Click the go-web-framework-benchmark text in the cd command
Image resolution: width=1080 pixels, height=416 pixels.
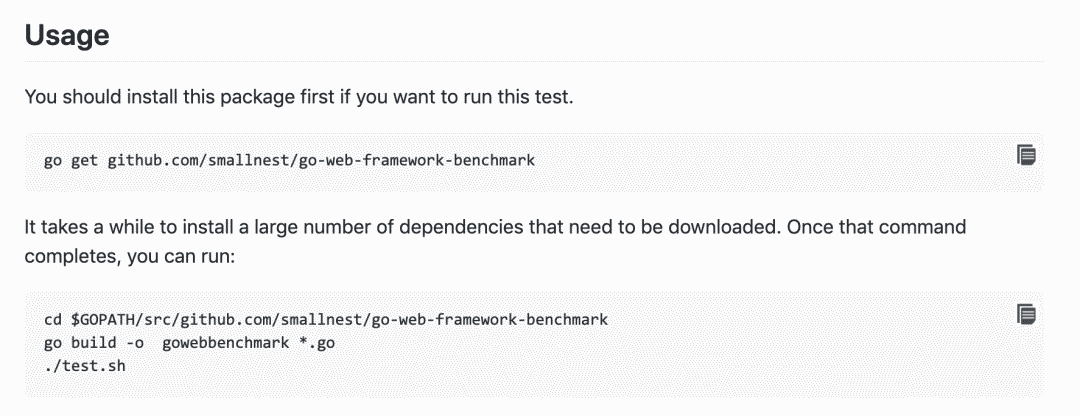[x=490, y=320]
